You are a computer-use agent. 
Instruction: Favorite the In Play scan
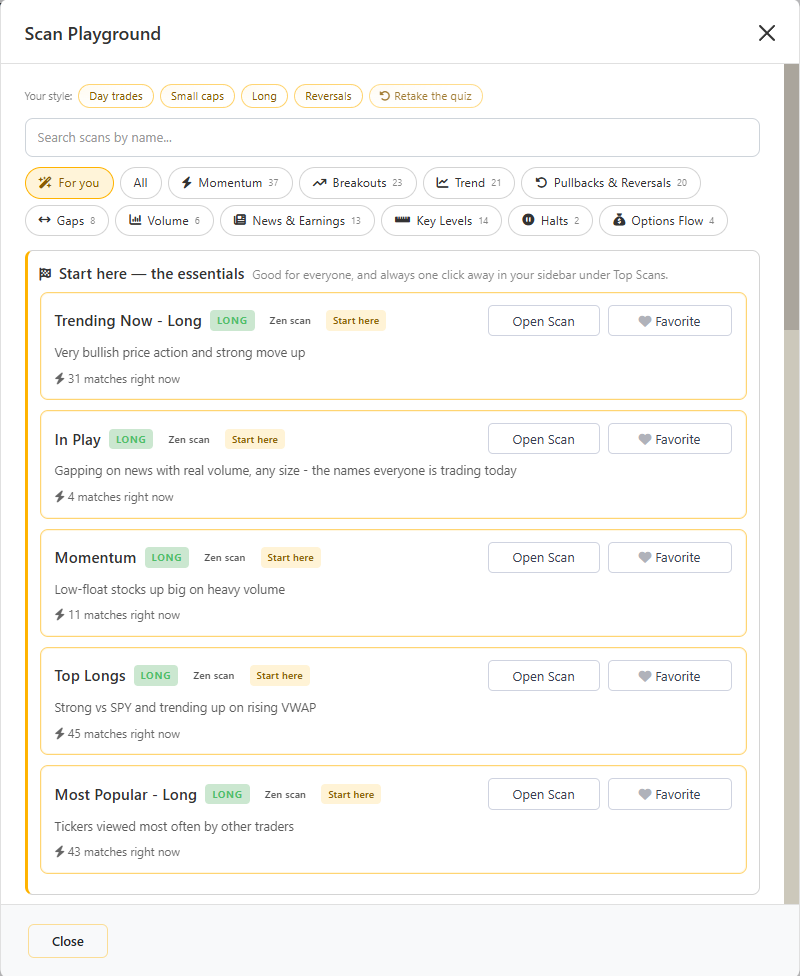click(x=670, y=439)
